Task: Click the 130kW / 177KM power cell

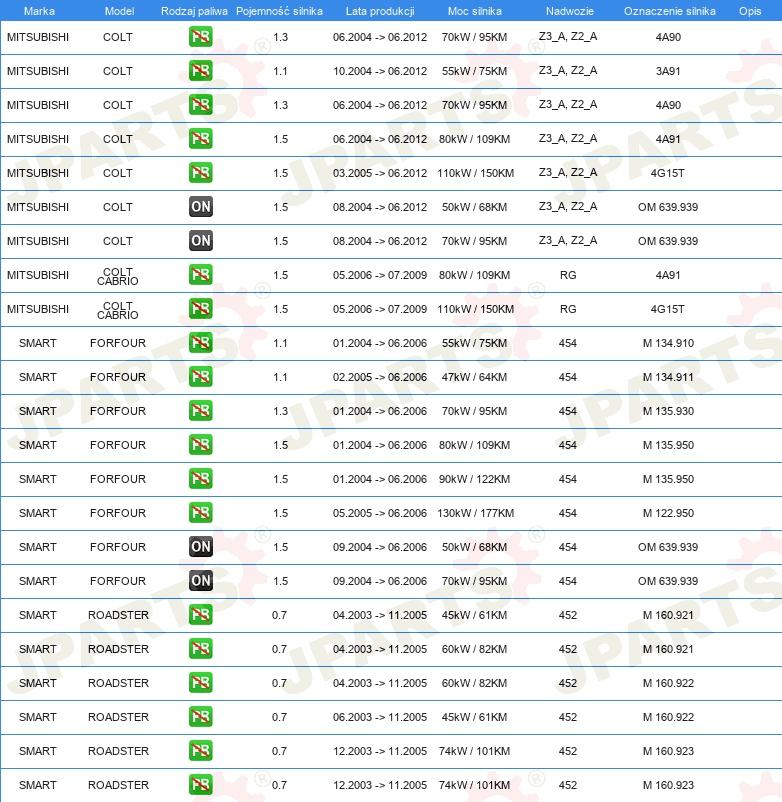Action: (x=475, y=513)
